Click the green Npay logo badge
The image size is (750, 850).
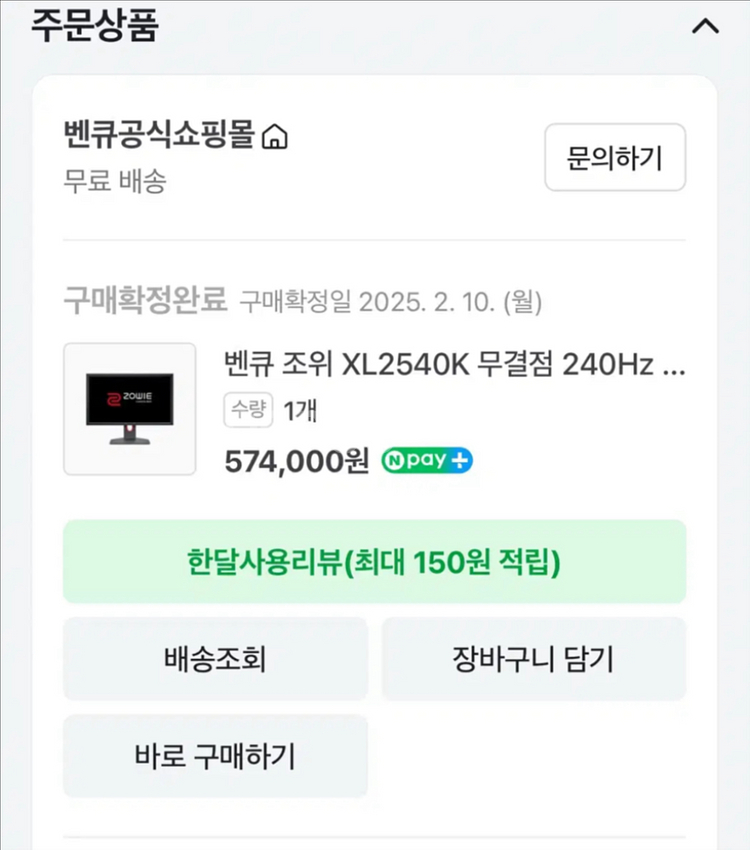click(x=416, y=461)
